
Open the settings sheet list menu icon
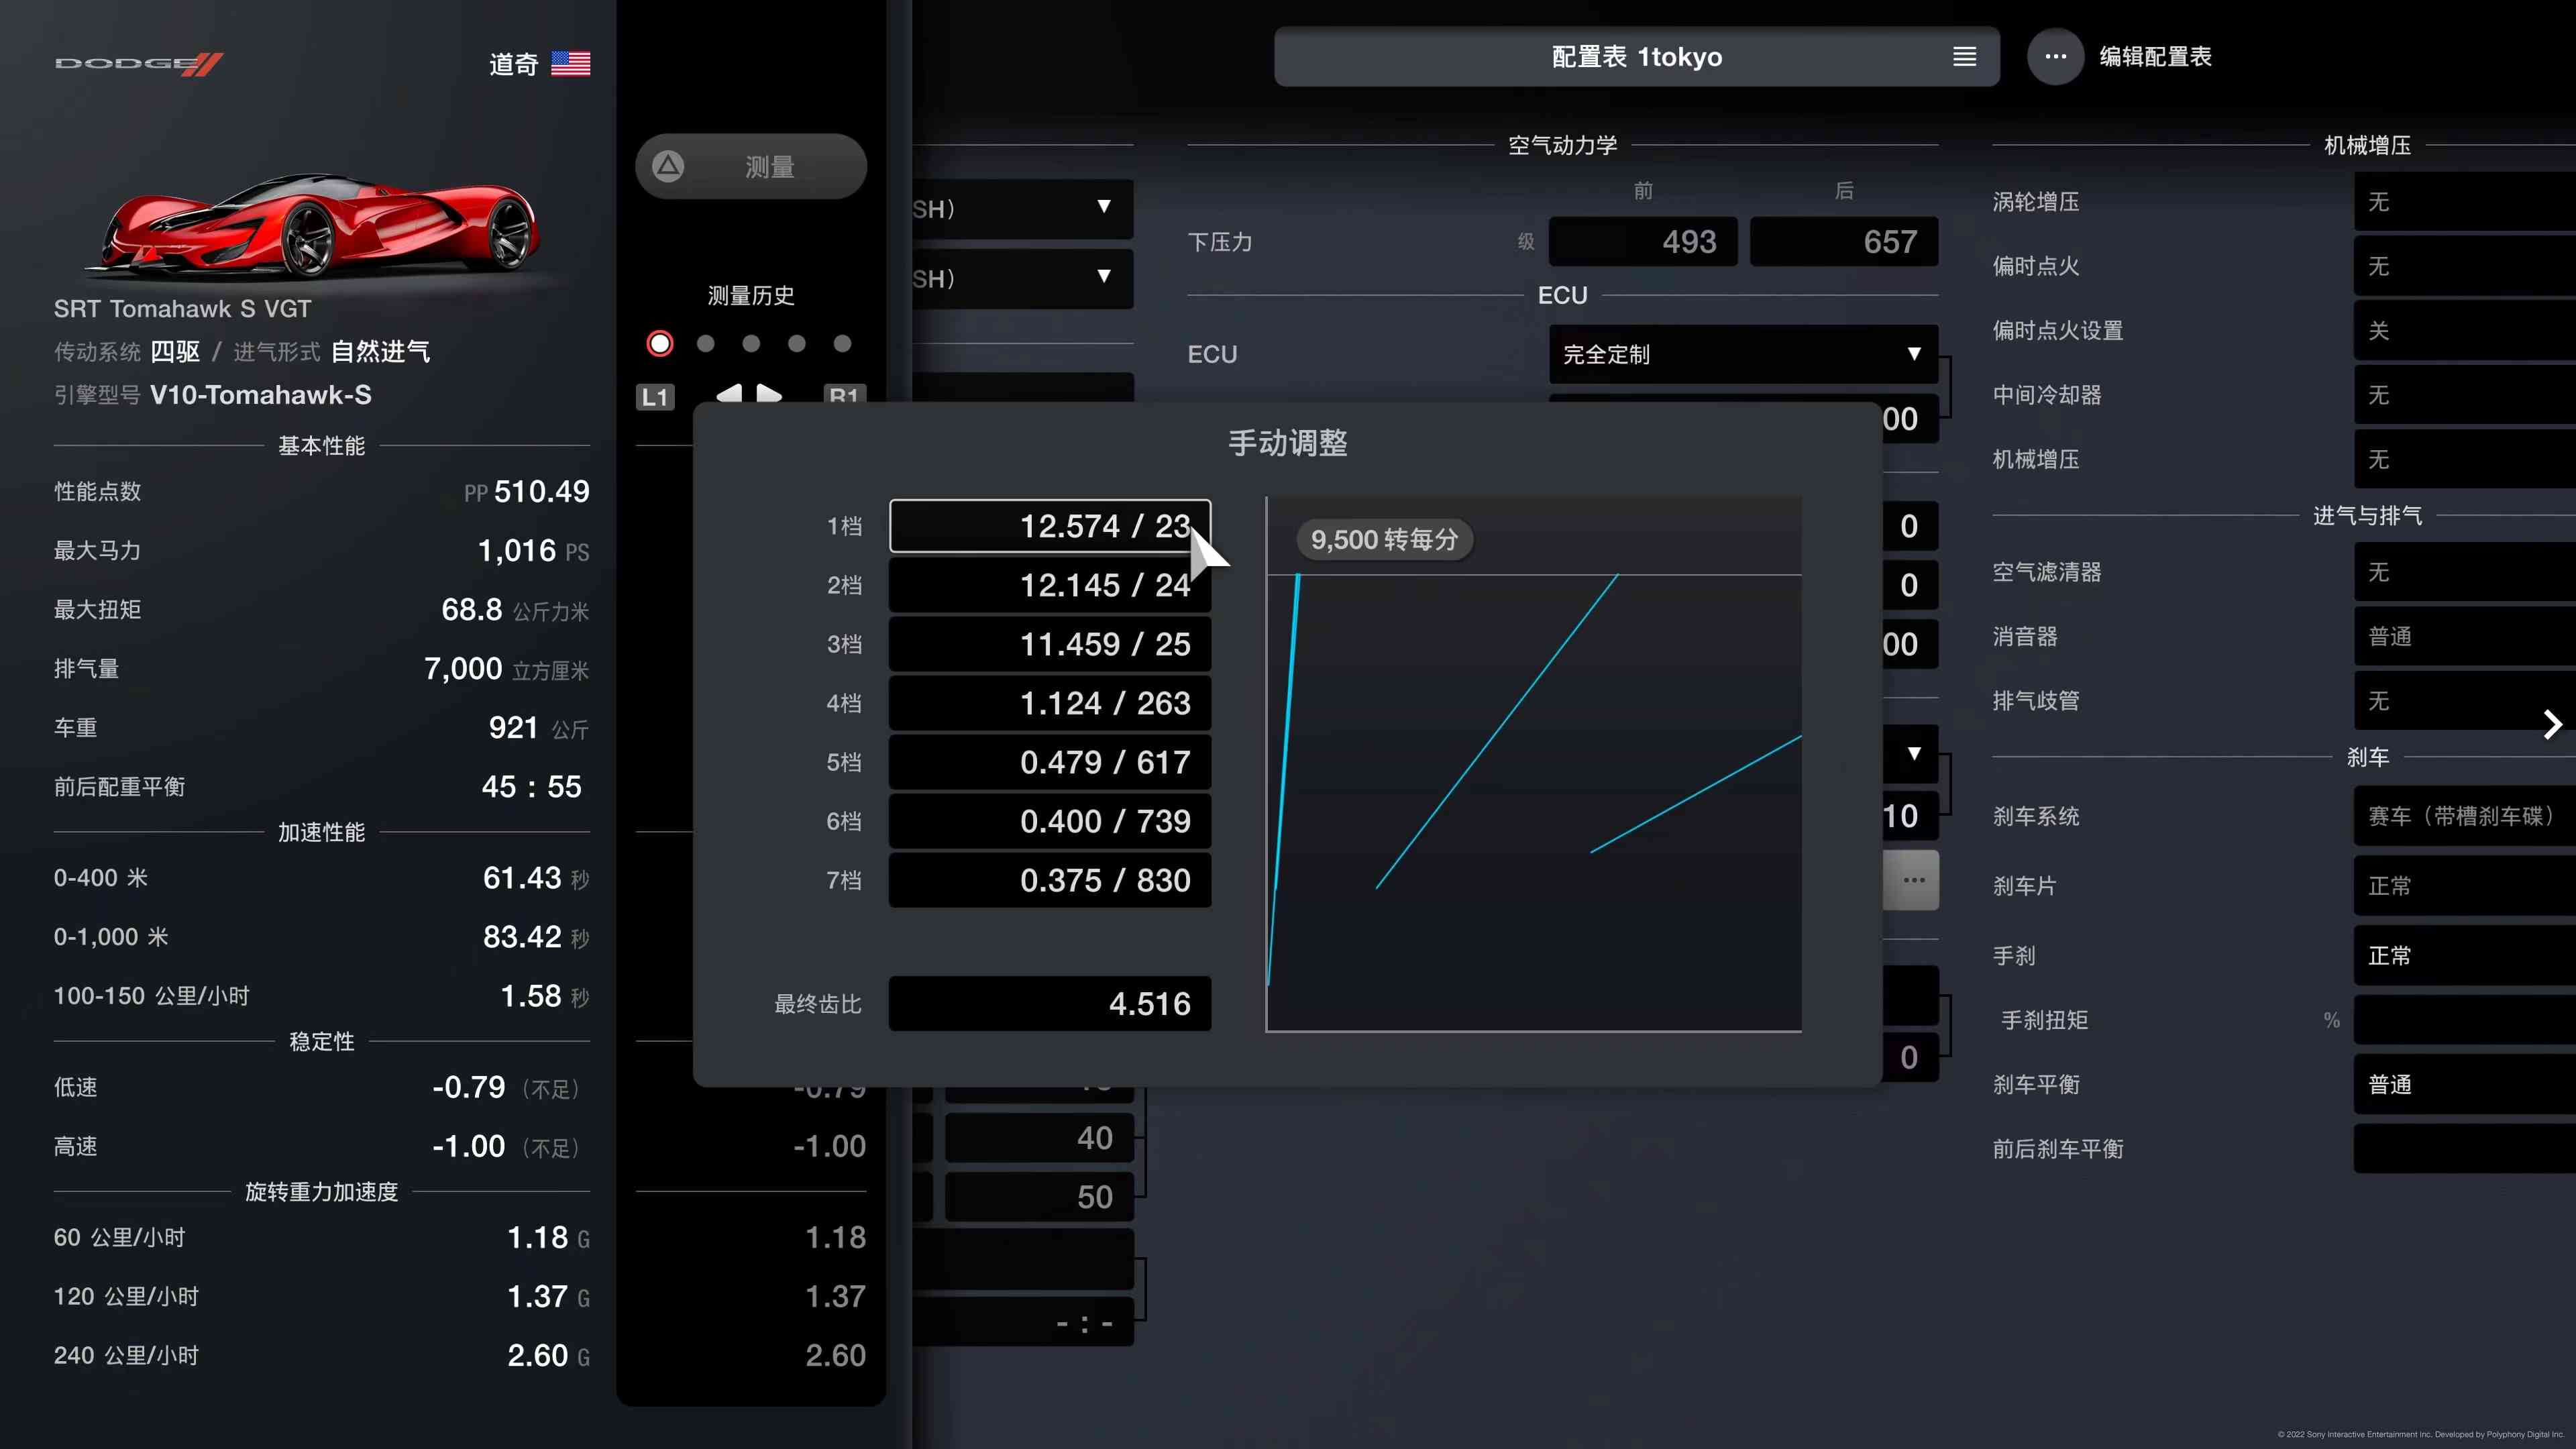pyautogui.click(x=1964, y=57)
